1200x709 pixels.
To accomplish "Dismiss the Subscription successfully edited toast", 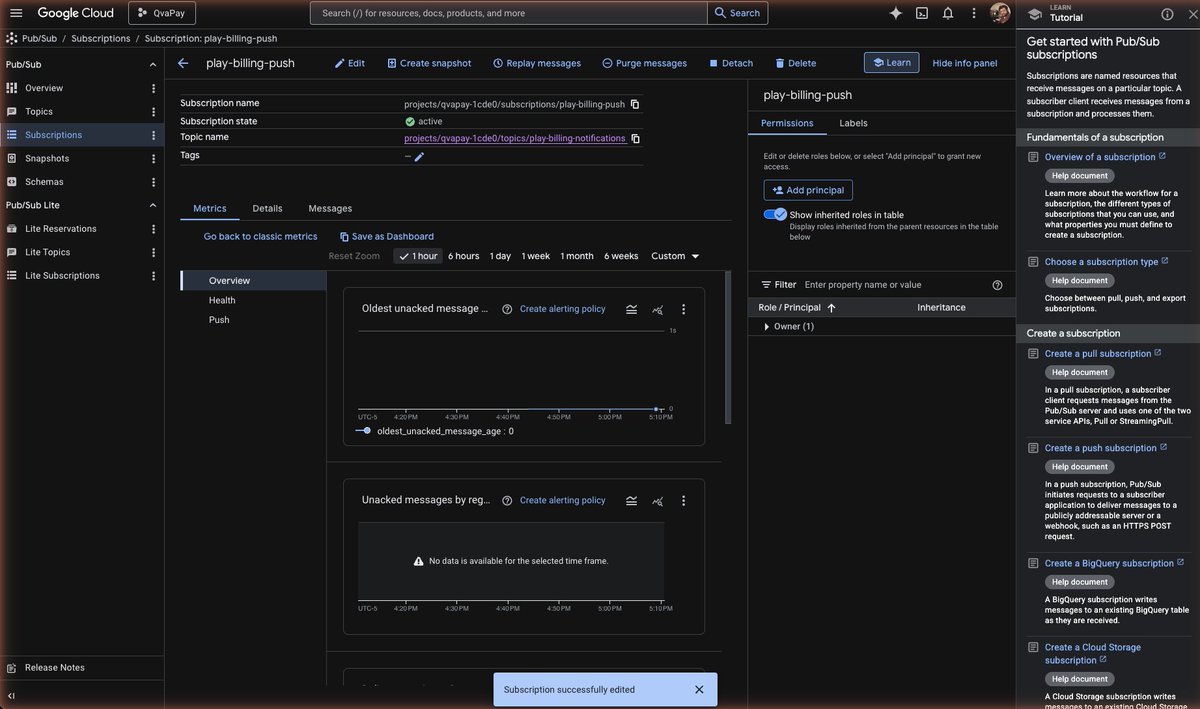I will tap(699, 690).
